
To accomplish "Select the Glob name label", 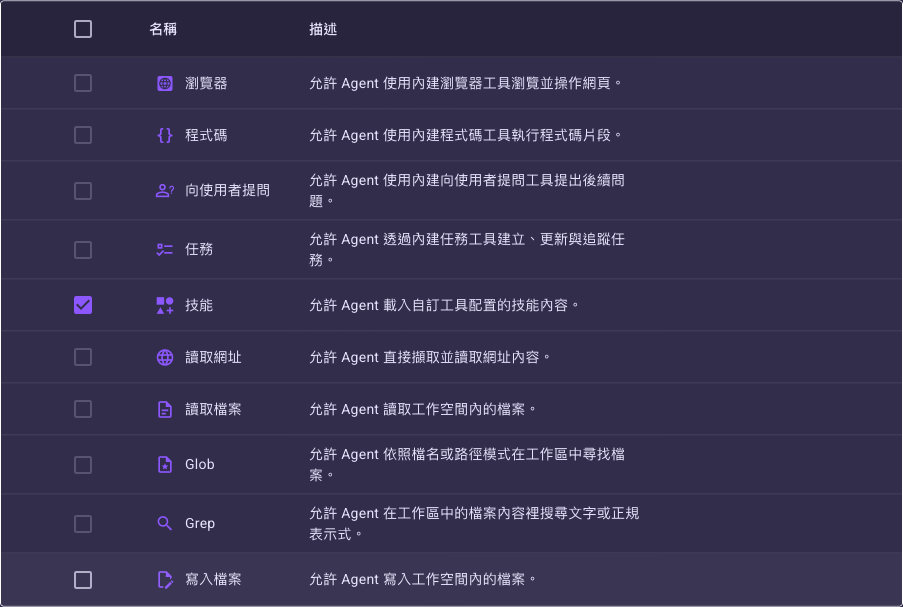I will pos(200,464).
